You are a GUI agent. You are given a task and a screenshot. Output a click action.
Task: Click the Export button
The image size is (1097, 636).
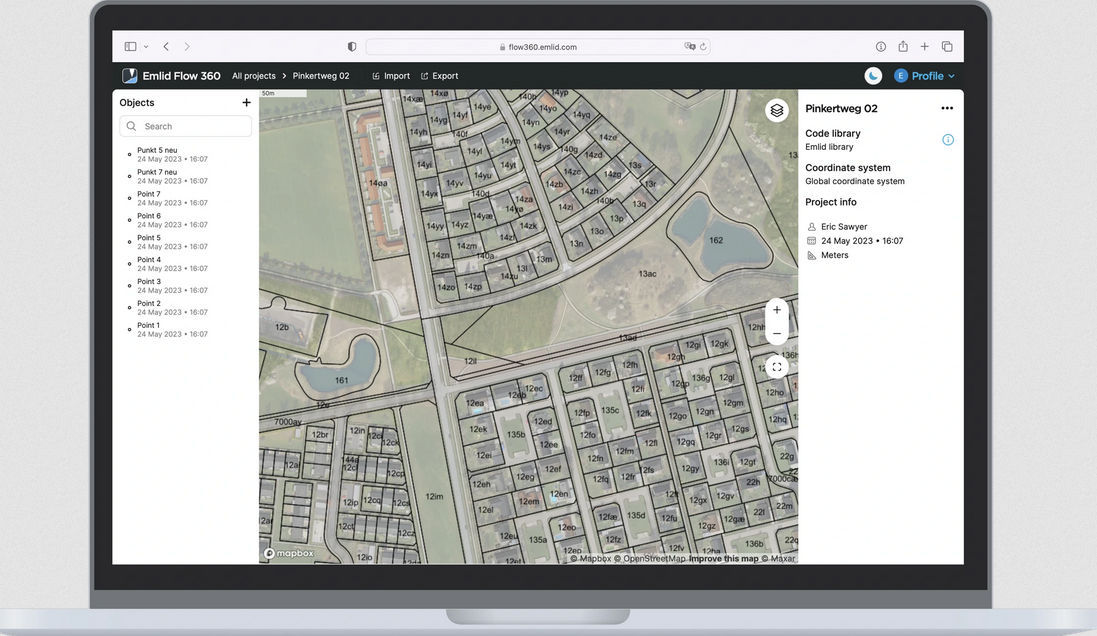coord(439,75)
